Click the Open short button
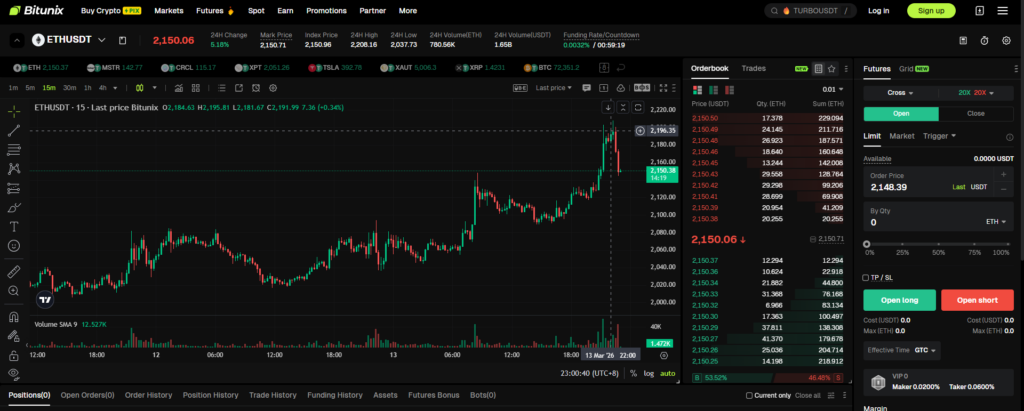Image resolution: width=1024 pixels, height=411 pixels. click(x=977, y=300)
